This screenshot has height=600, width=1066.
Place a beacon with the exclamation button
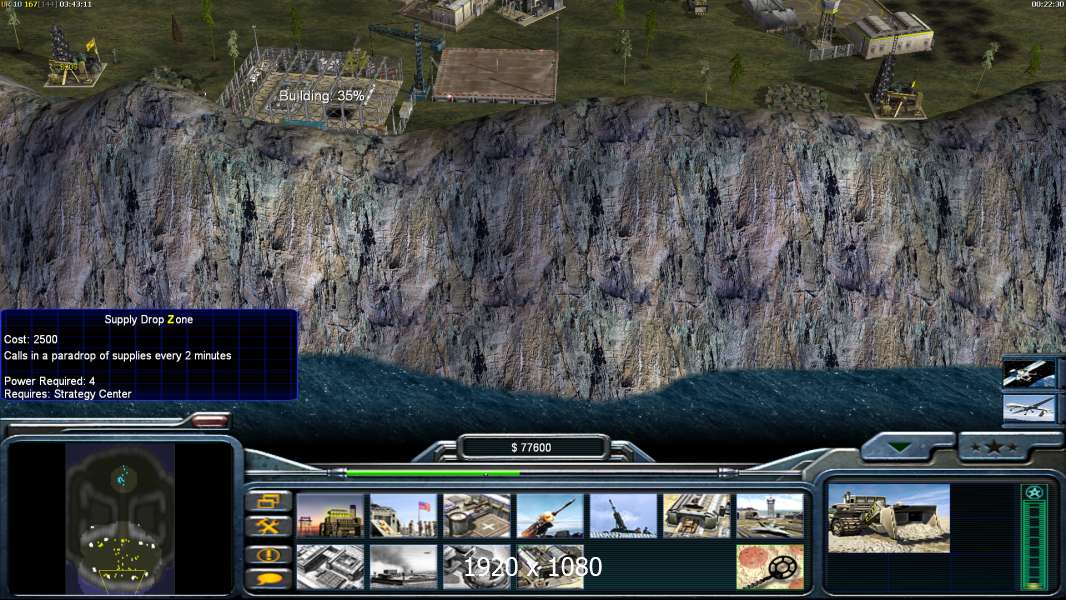point(269,554)
